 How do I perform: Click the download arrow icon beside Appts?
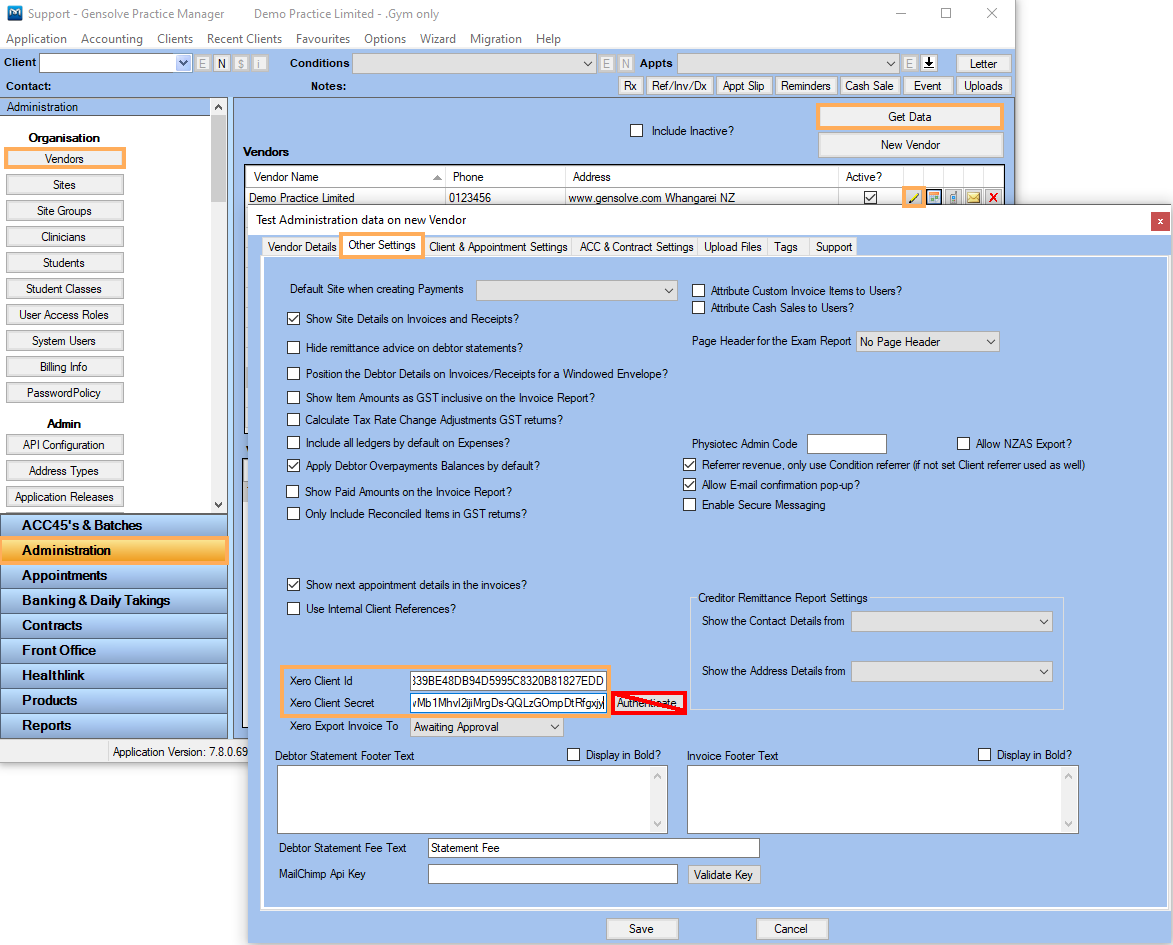tap(929, 63)
